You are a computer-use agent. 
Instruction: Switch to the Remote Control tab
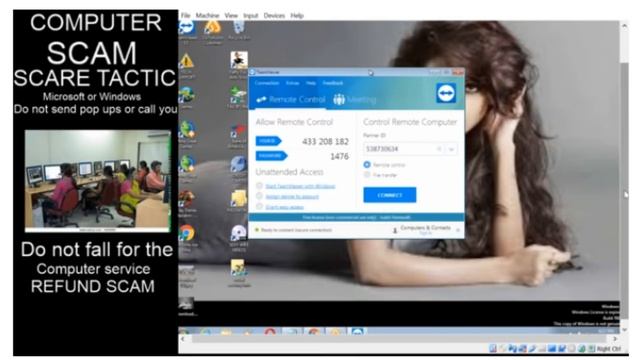pyautogui.click(x=291, y=99)
